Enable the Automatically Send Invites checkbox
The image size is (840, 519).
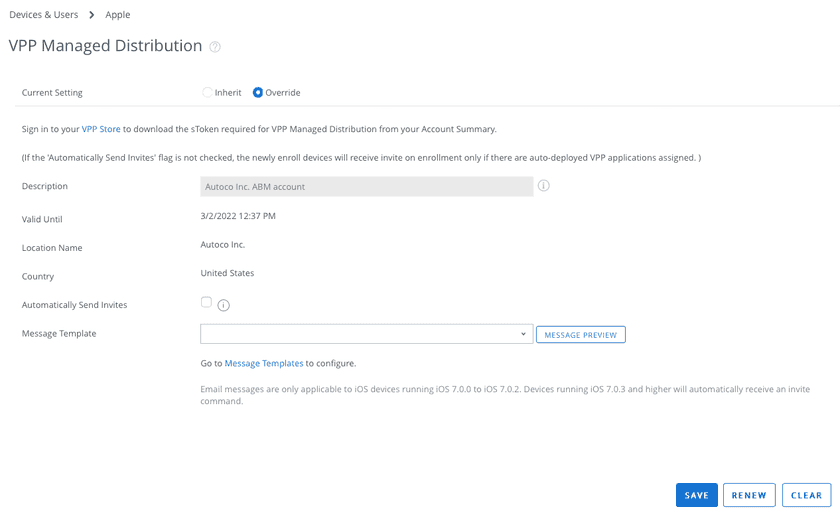[x=206, y=302]
